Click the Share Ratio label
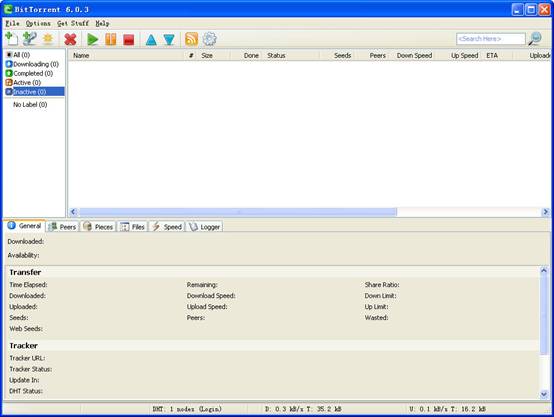 [x=382, y=284]
